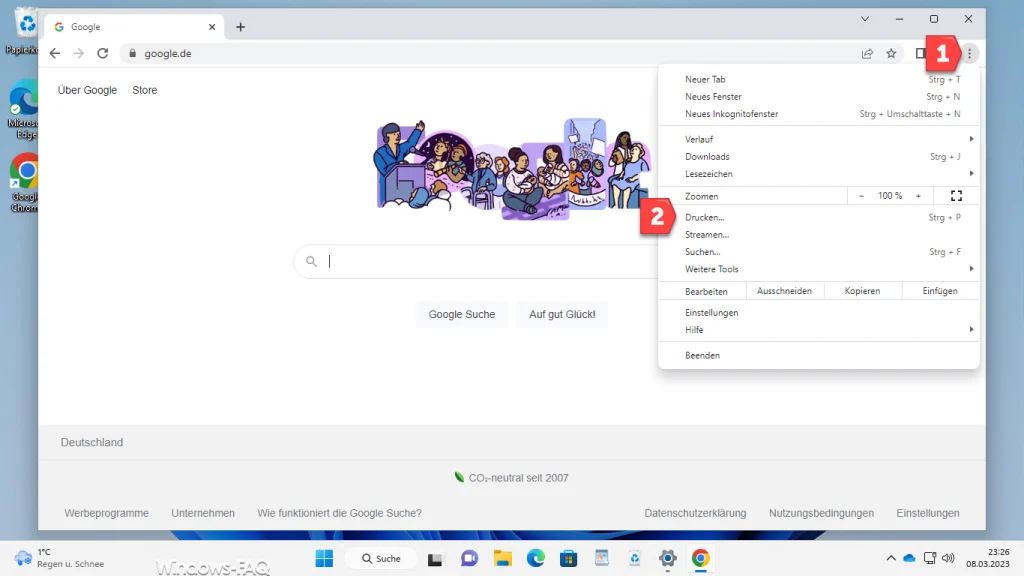The height and width of the screenshot is (576, 1024).
Task: Open the Windows Start menu
Action: click(x=324, y=558)
